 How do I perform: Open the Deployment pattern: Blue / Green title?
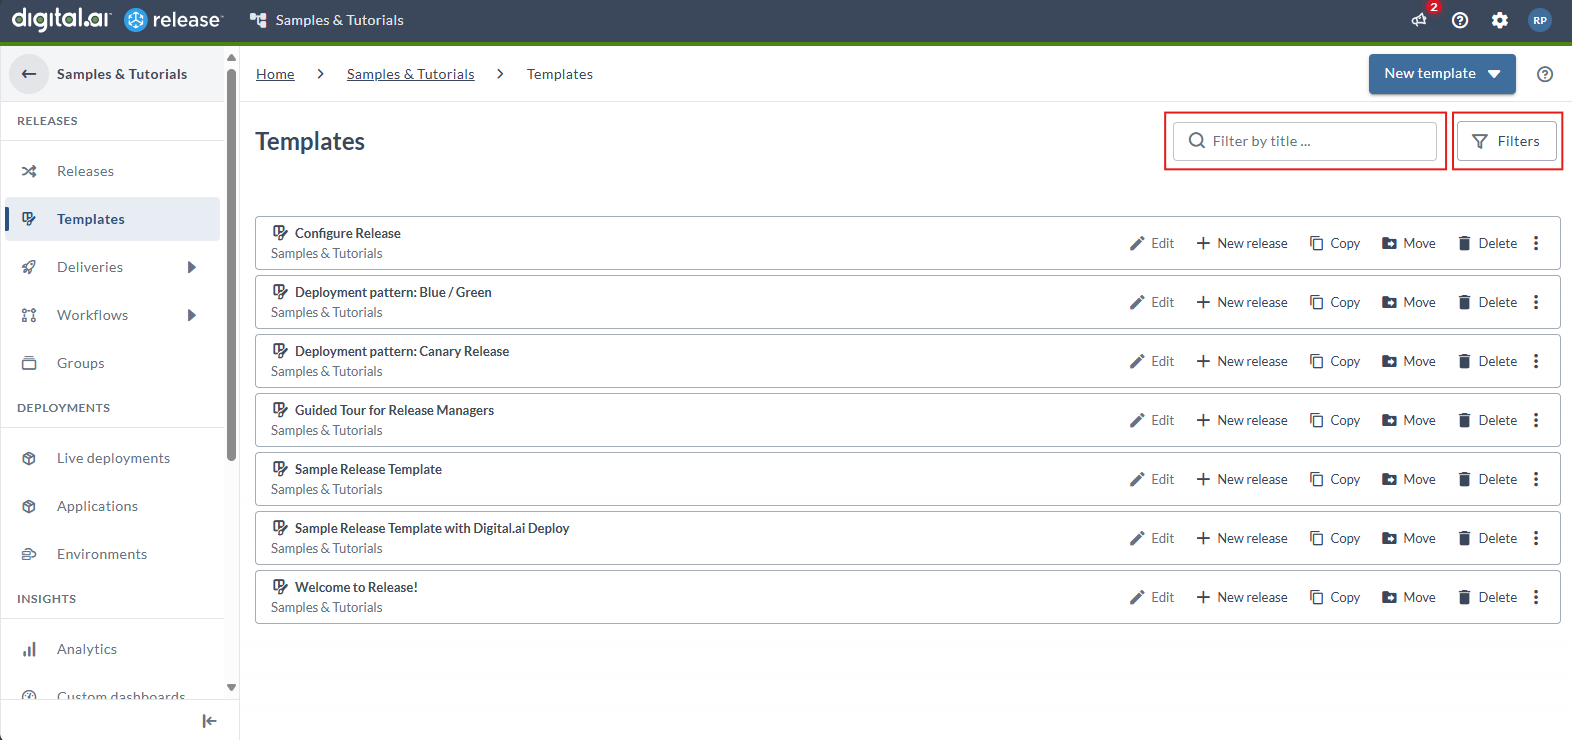[393, 292]
